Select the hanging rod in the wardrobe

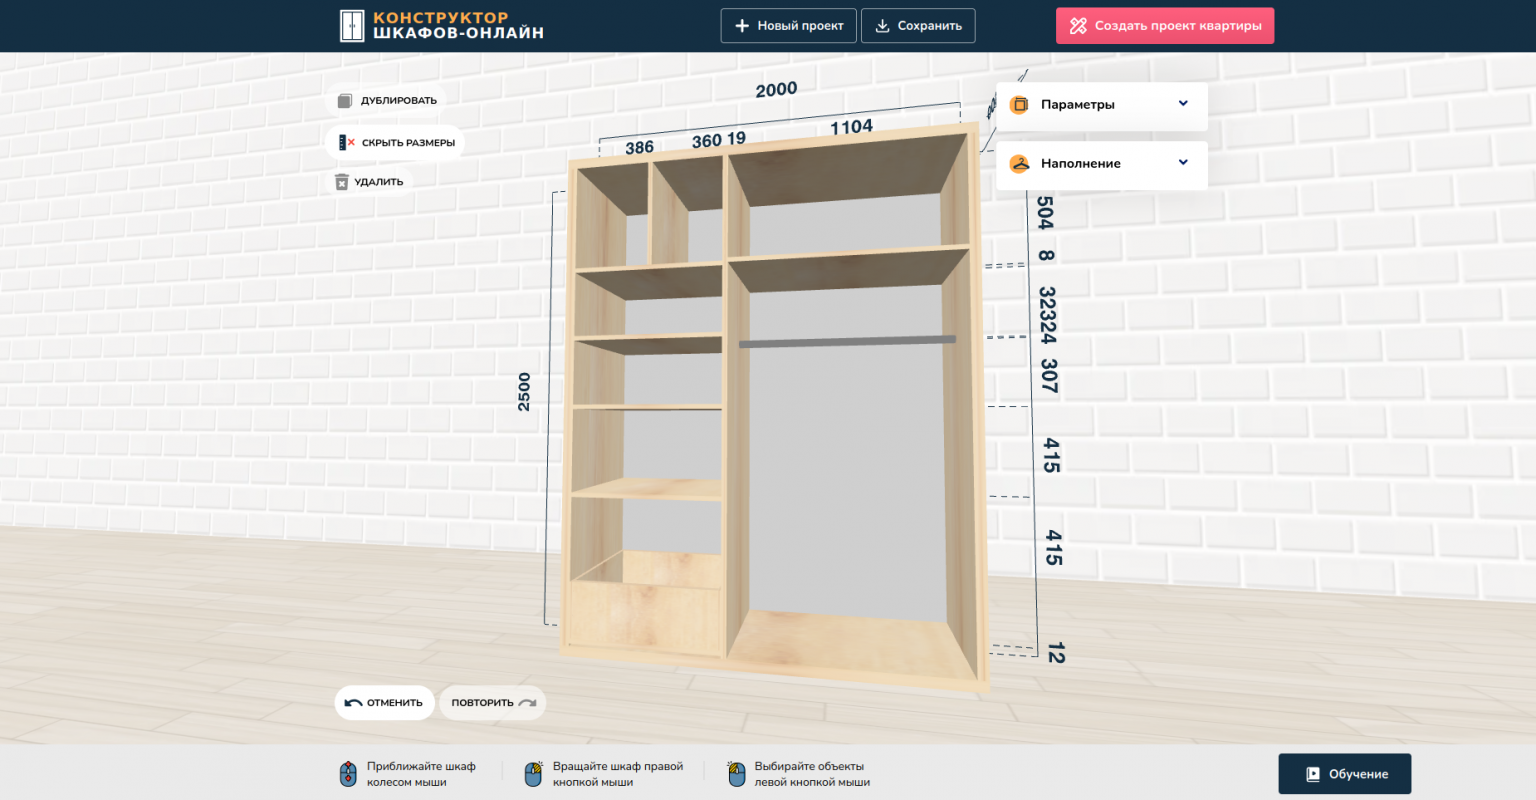(846, 342)
